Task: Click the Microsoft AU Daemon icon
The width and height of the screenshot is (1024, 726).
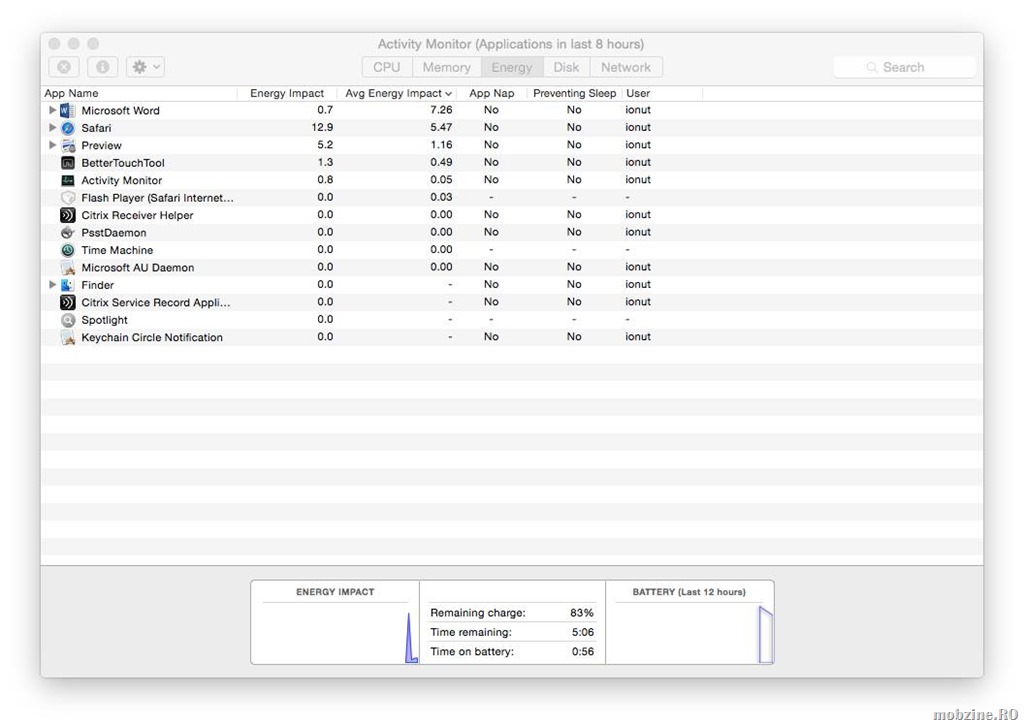Action: click(67, 268)
